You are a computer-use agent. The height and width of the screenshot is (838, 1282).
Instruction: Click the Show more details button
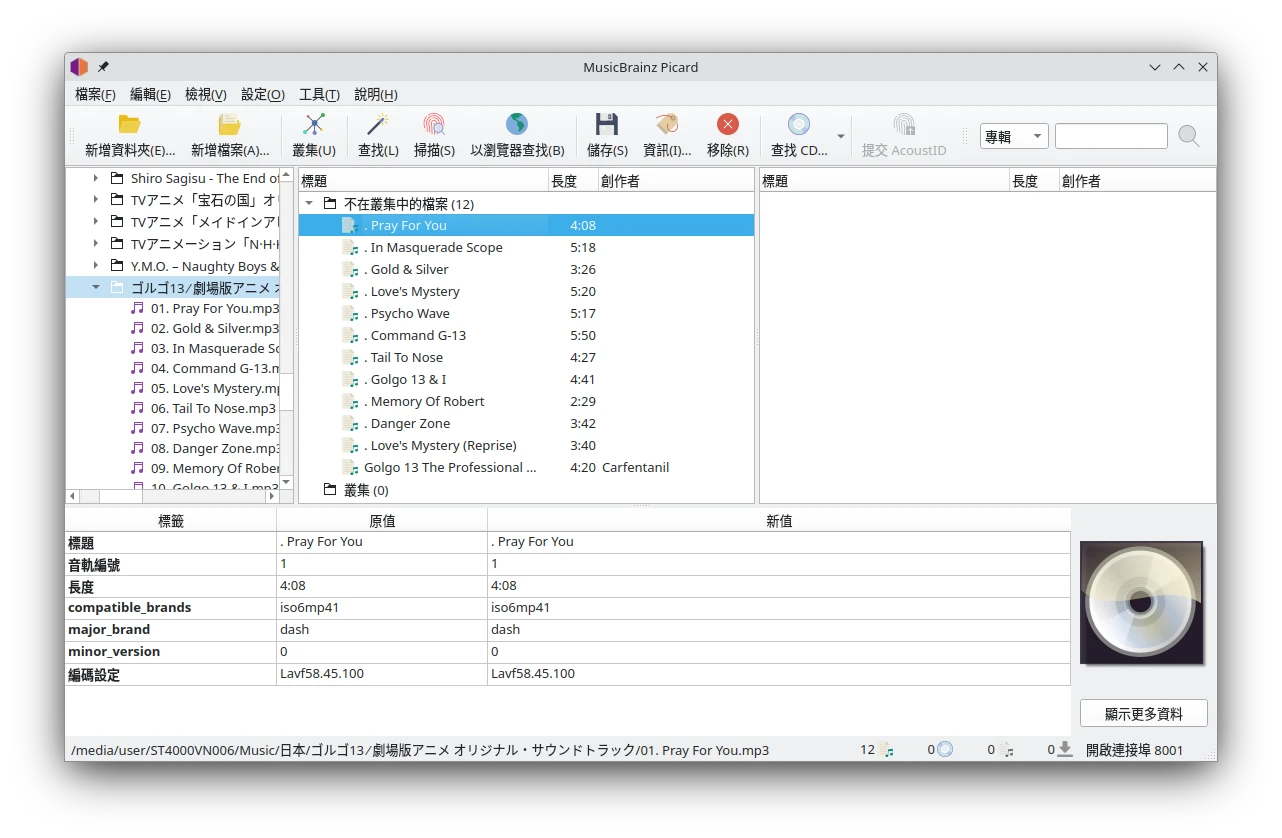1143,714
